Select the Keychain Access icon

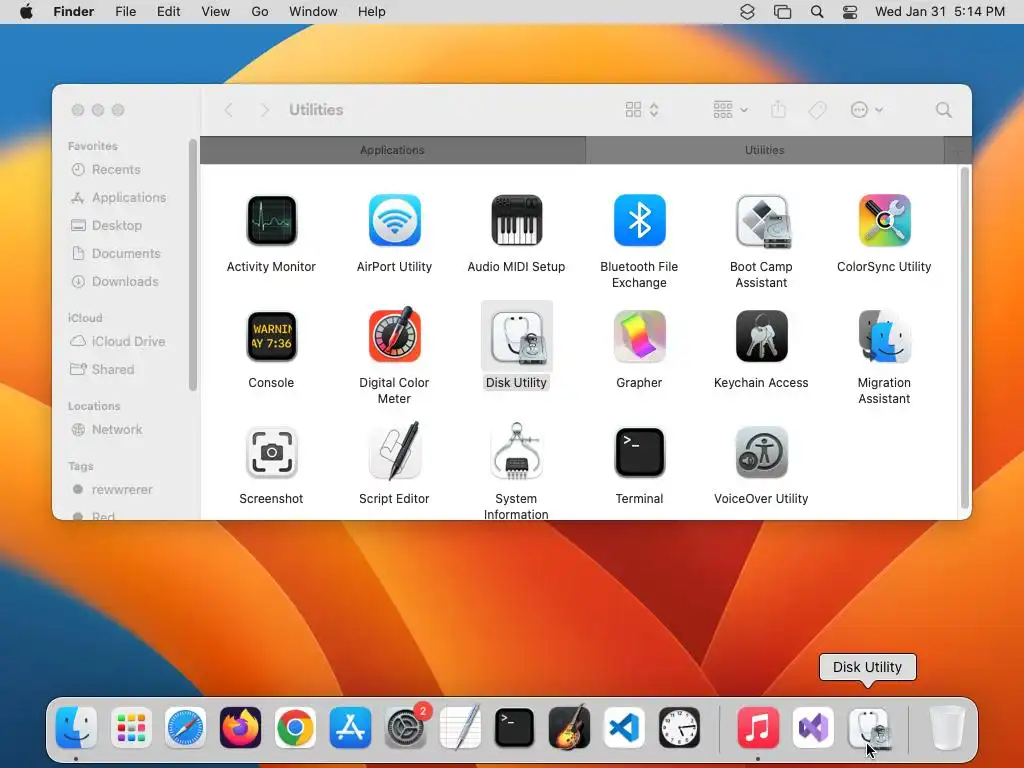[761, 336]
